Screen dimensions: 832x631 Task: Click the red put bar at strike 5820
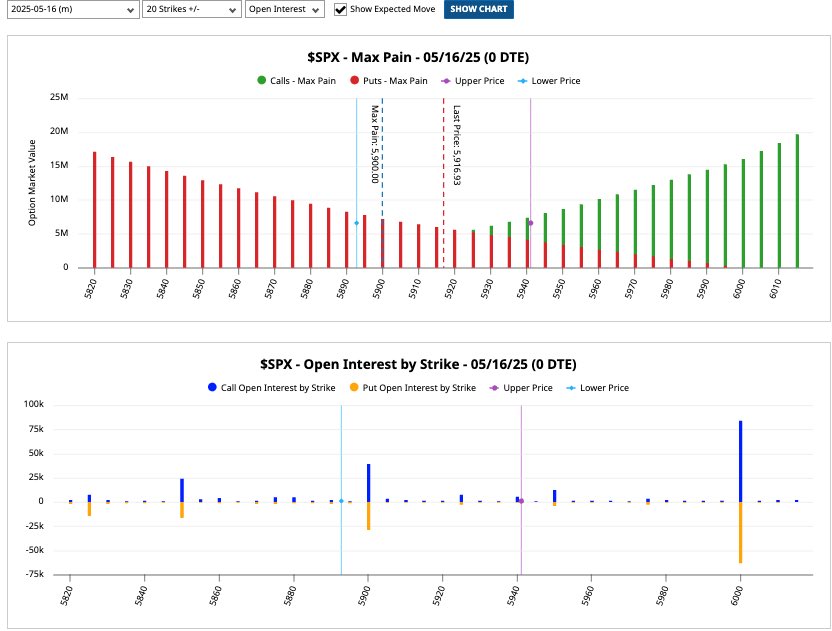click(94, 210)
